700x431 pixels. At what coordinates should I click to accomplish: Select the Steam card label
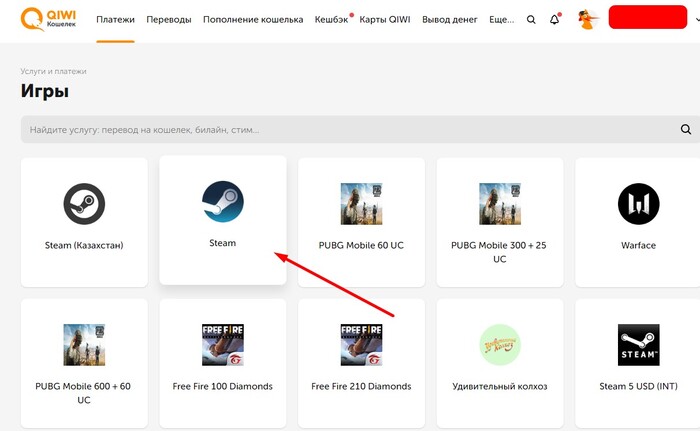click(223, 243)
